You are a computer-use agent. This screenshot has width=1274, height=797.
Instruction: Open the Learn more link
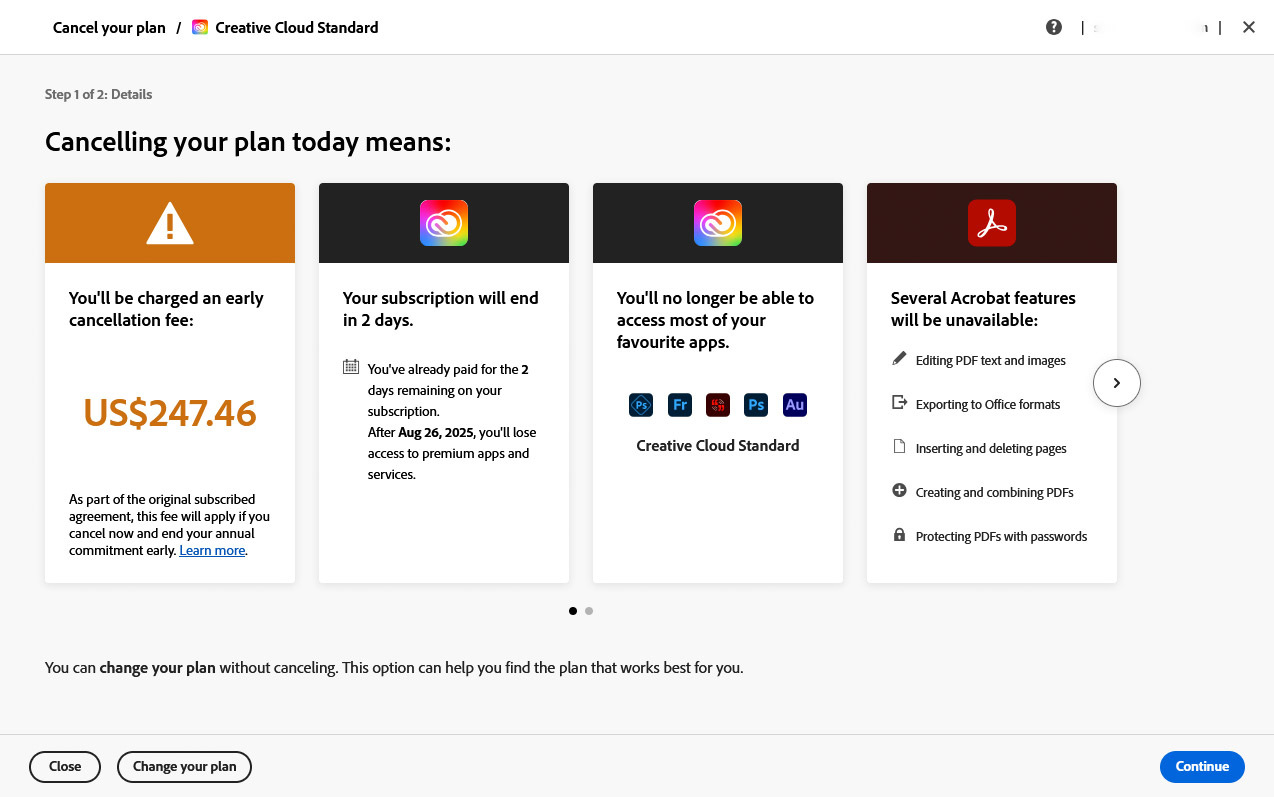(x=212, y=551)
